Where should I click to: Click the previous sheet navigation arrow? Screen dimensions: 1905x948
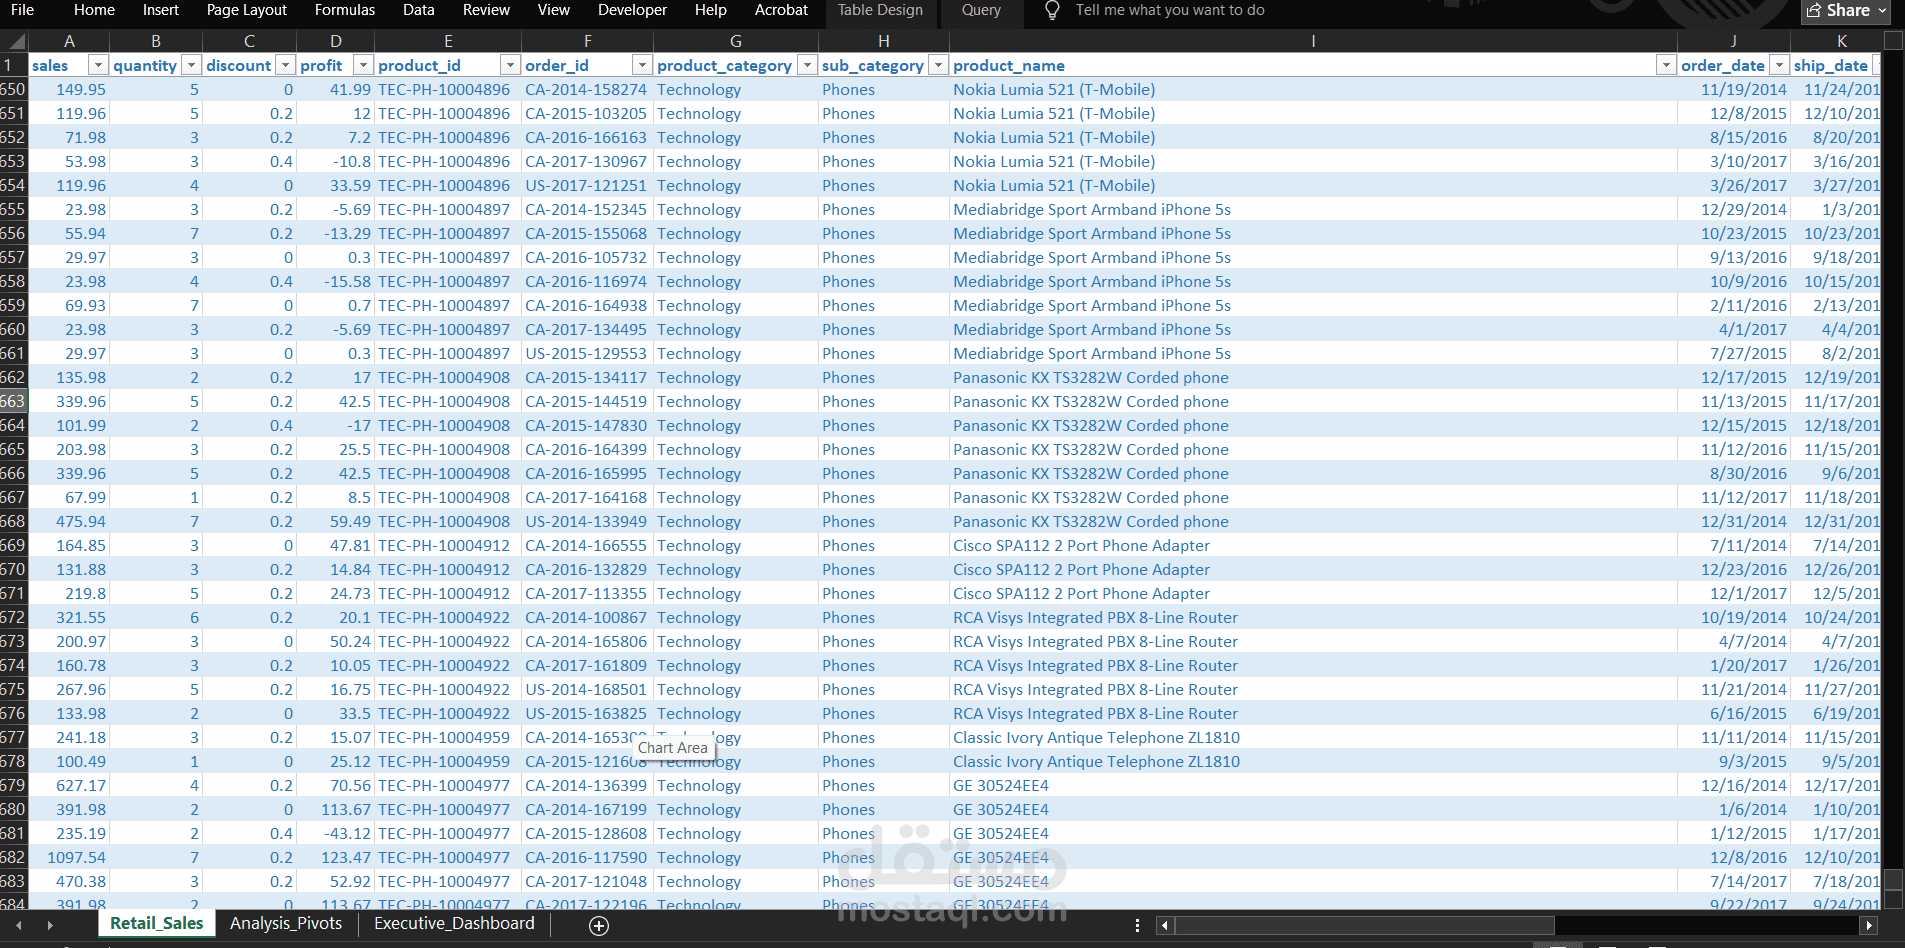point(18,926)
